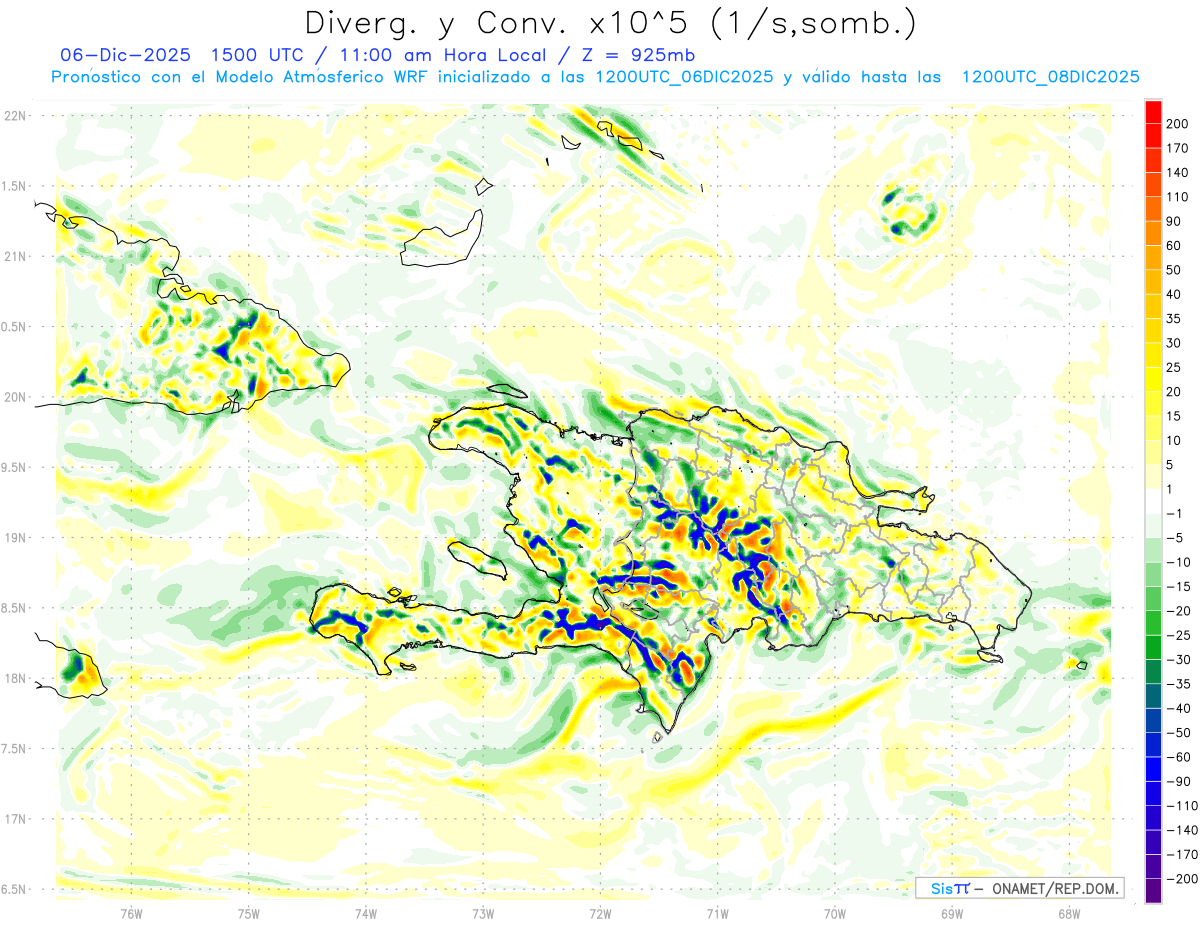Screen dimensions: 1200x927
Task: Click the longitude label '68W'
Action: [x=1069, y=914]
